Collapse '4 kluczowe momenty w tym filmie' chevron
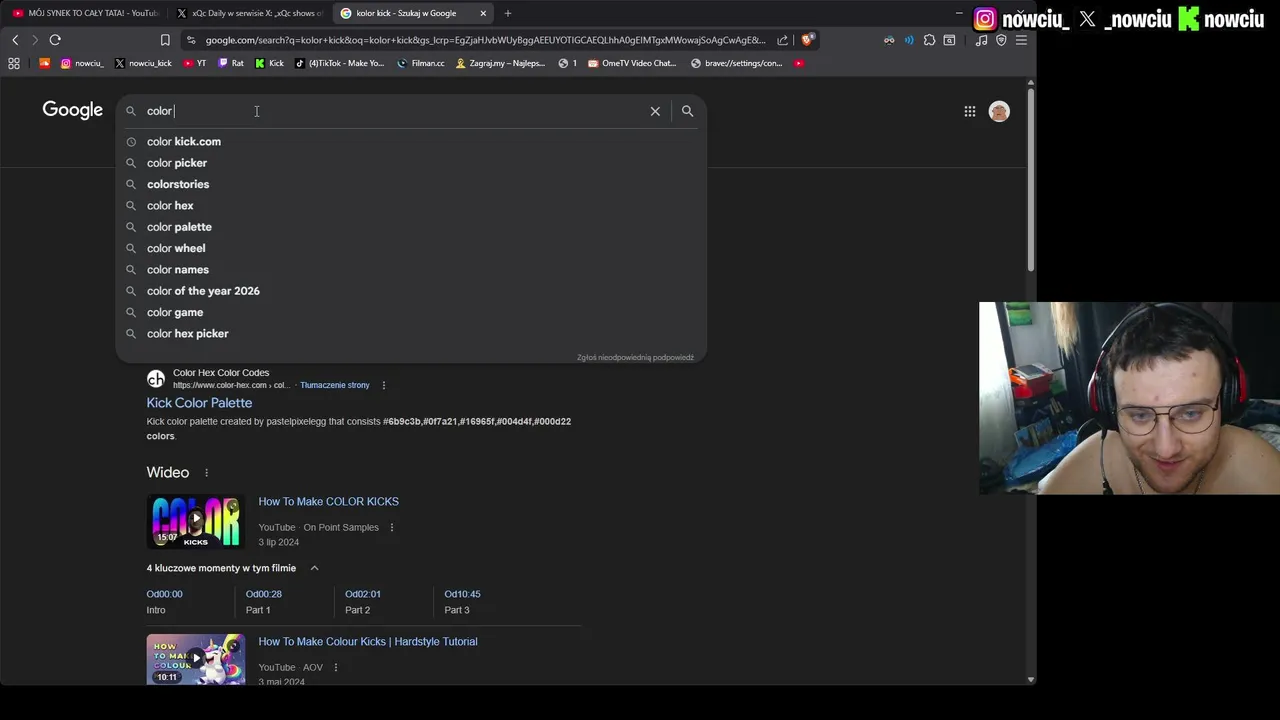 click(x=314, y=568)
